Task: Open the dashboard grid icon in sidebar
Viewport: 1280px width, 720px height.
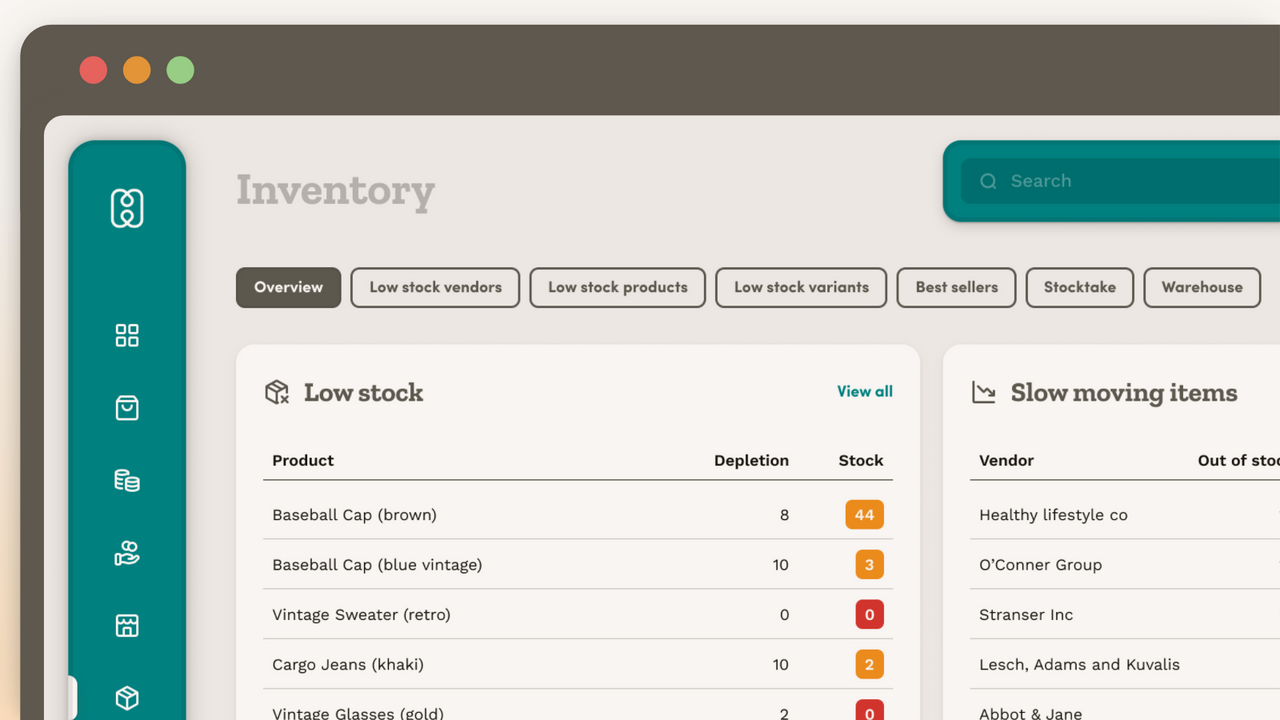Action: click(127, 336)
